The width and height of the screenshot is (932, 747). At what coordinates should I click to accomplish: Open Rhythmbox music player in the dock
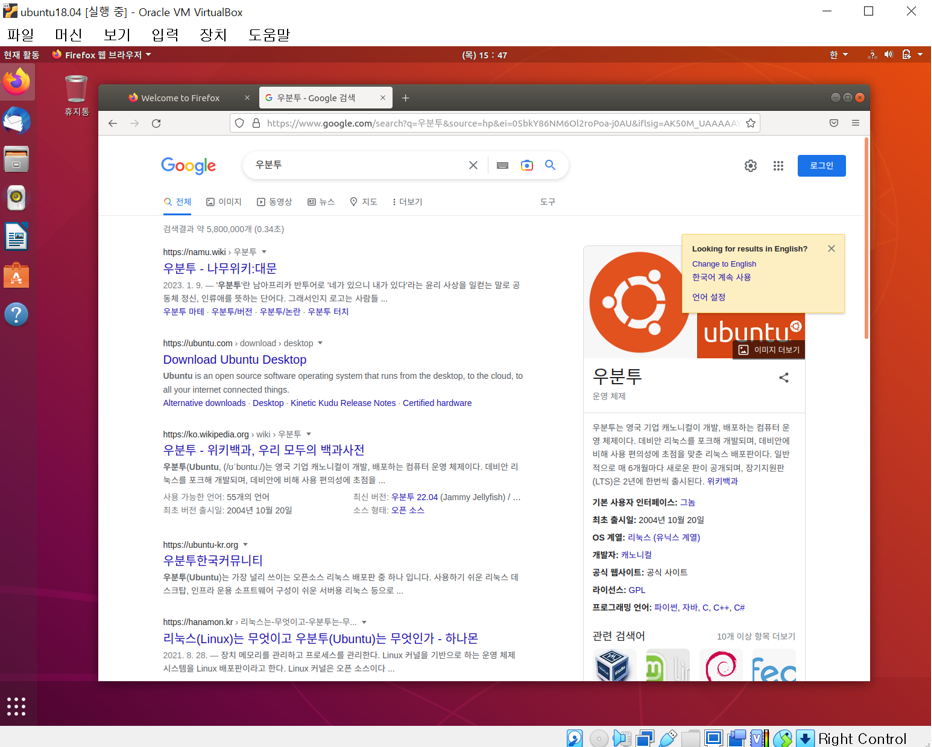[17, 198]
